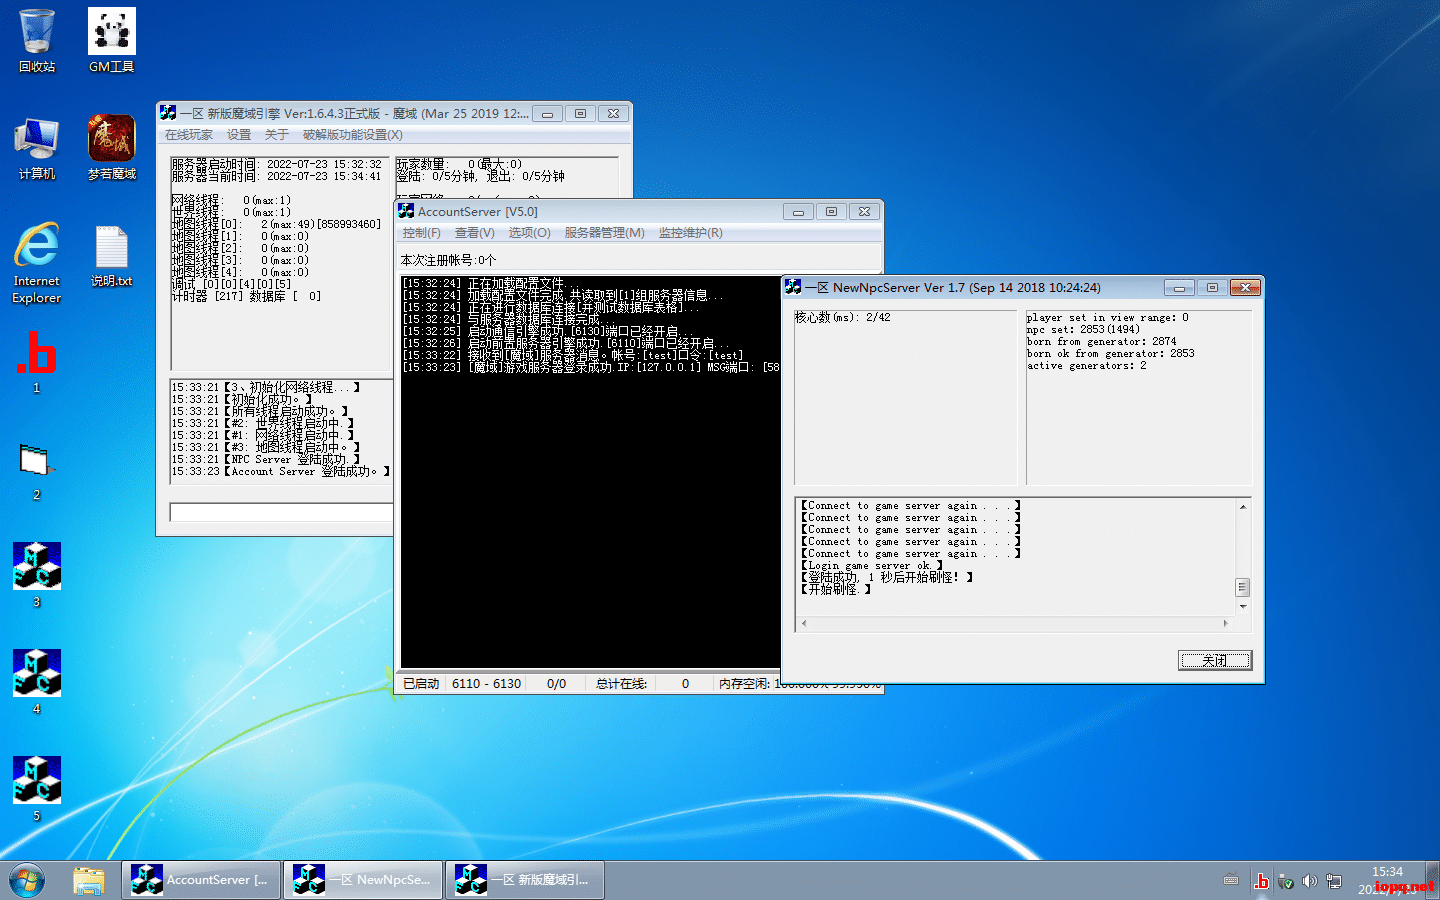
Task: Click the down arrow of NPC log scrollbar
Action: 1243,607
